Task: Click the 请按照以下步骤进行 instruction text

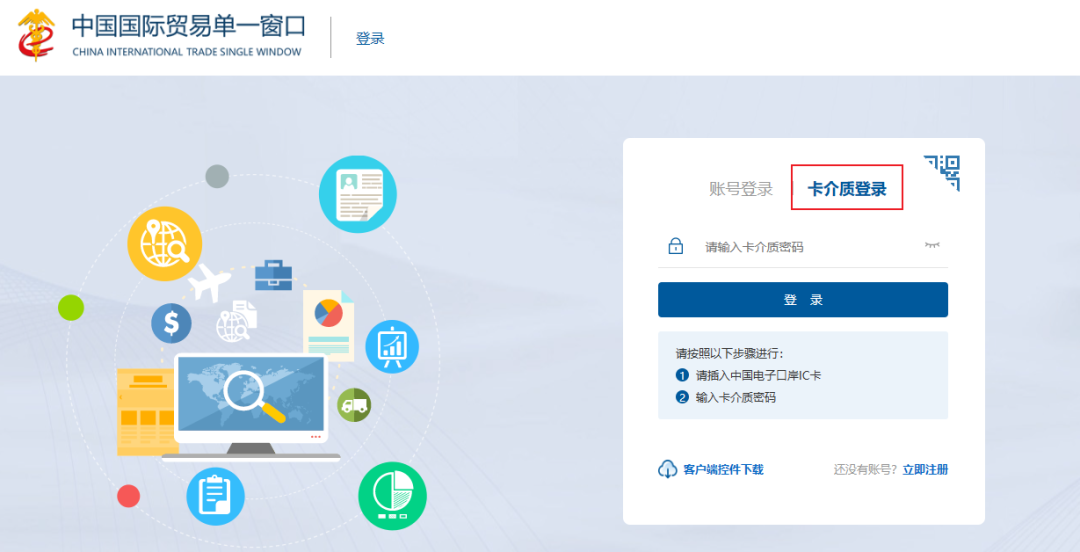Action: click(729, 354)
